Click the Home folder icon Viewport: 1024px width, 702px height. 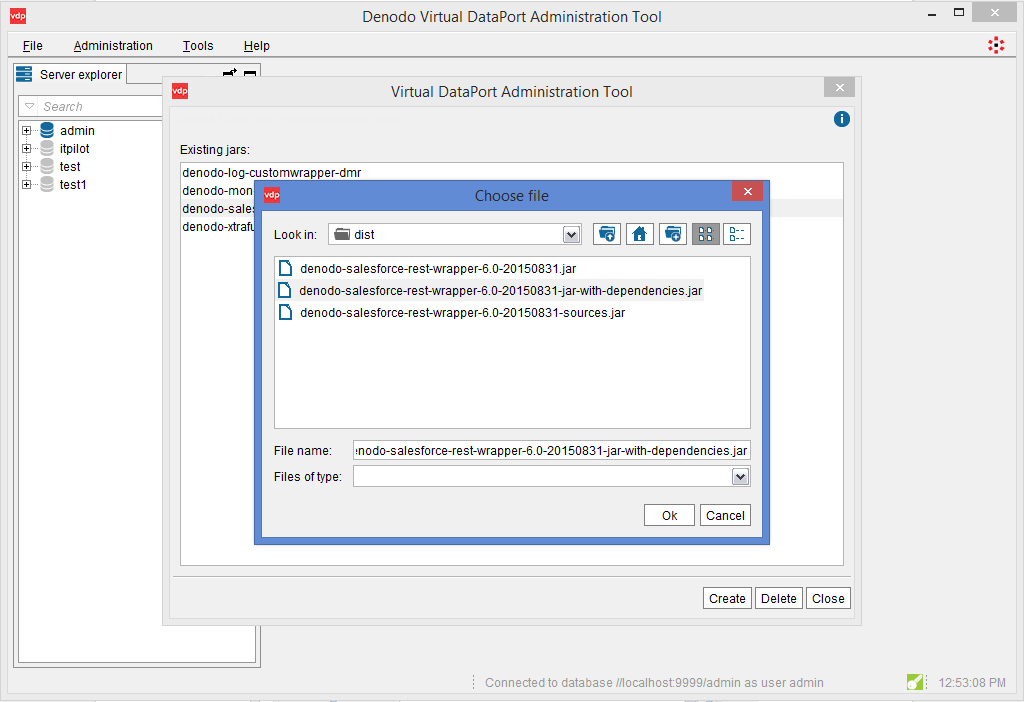[639, 234]
